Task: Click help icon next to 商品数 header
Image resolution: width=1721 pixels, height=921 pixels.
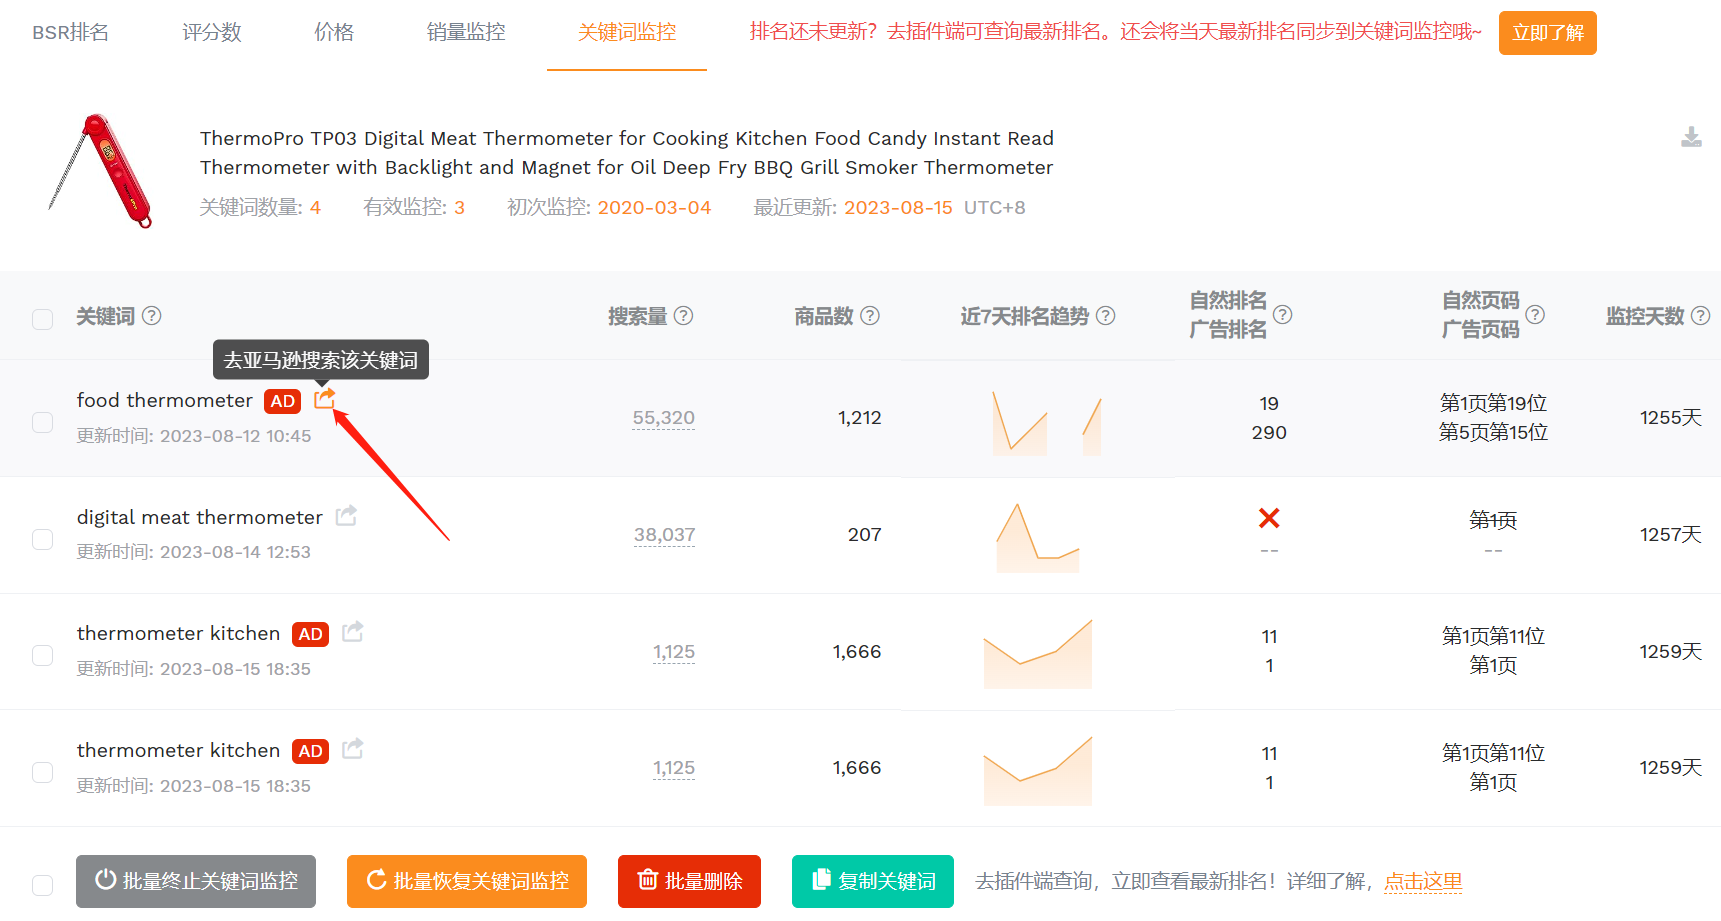Action: [870, 316]
